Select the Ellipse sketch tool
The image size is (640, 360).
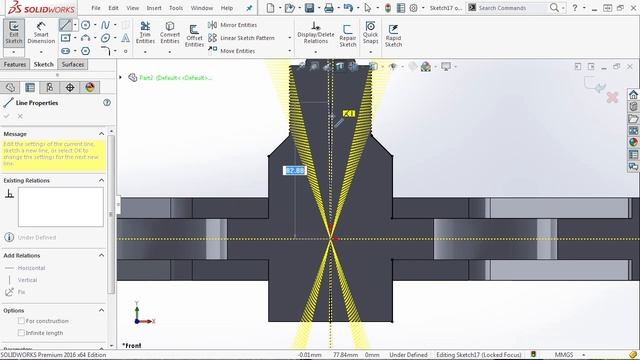[x=105, y=38]
